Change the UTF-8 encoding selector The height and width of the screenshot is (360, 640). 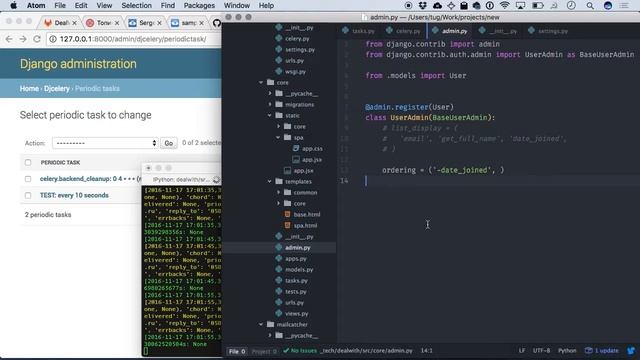pyautogui.click(x=541, y=351)
